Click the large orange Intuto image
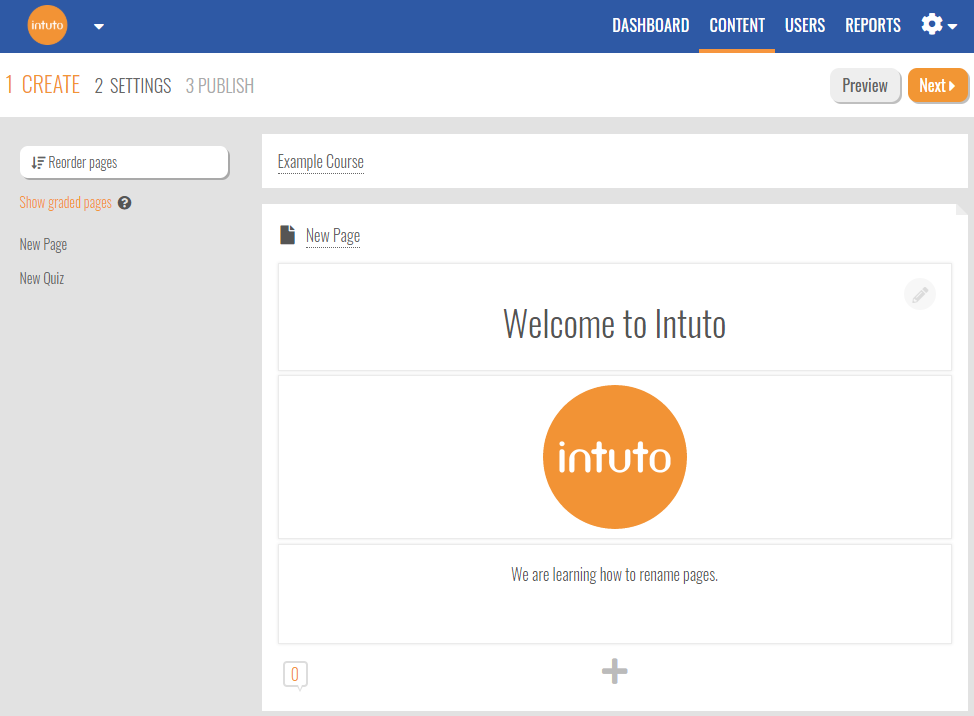The height and width of the screenshot is (716, 974). coord(614,457)
